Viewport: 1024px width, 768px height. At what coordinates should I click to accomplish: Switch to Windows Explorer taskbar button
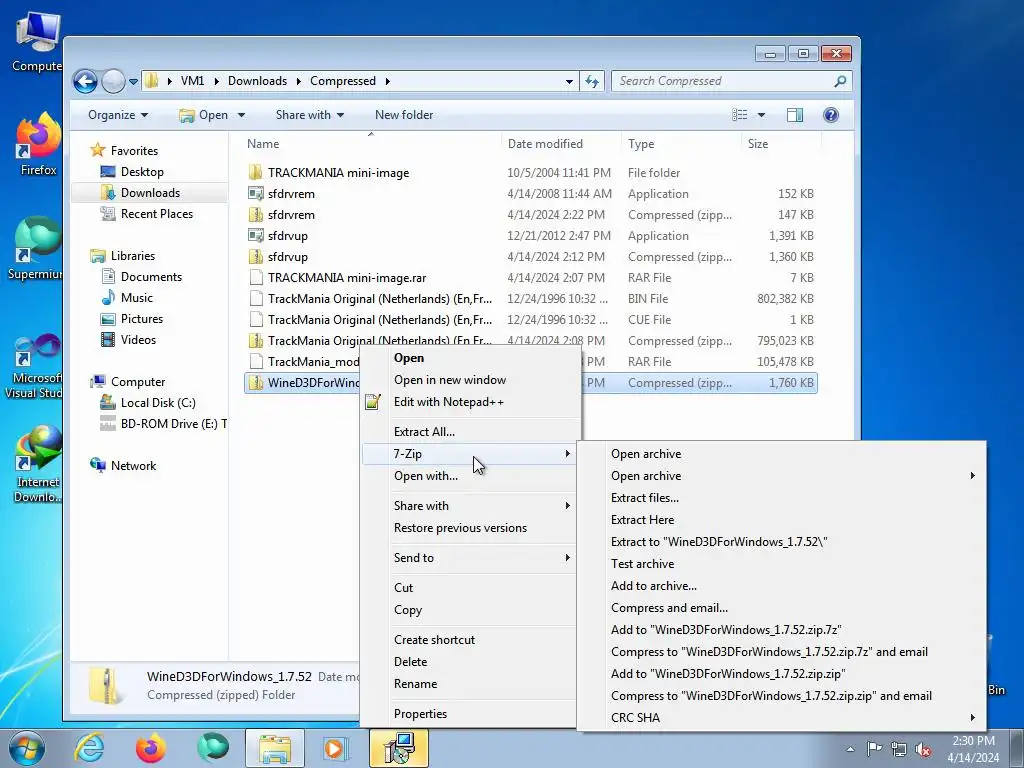[275, 748]
